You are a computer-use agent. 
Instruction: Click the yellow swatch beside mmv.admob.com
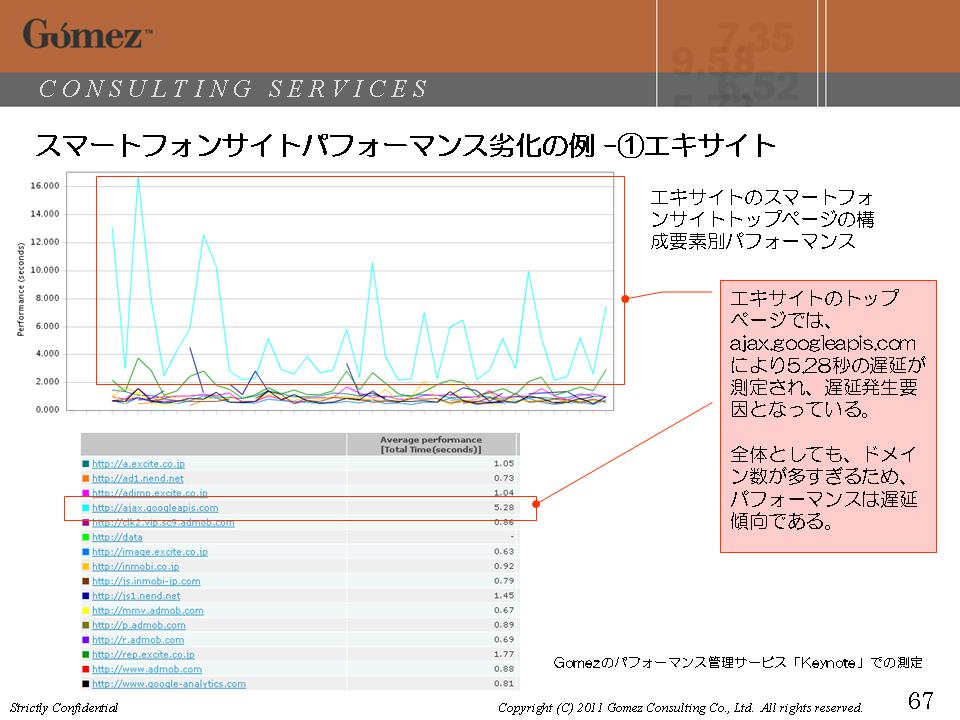[x=86, y=611]
